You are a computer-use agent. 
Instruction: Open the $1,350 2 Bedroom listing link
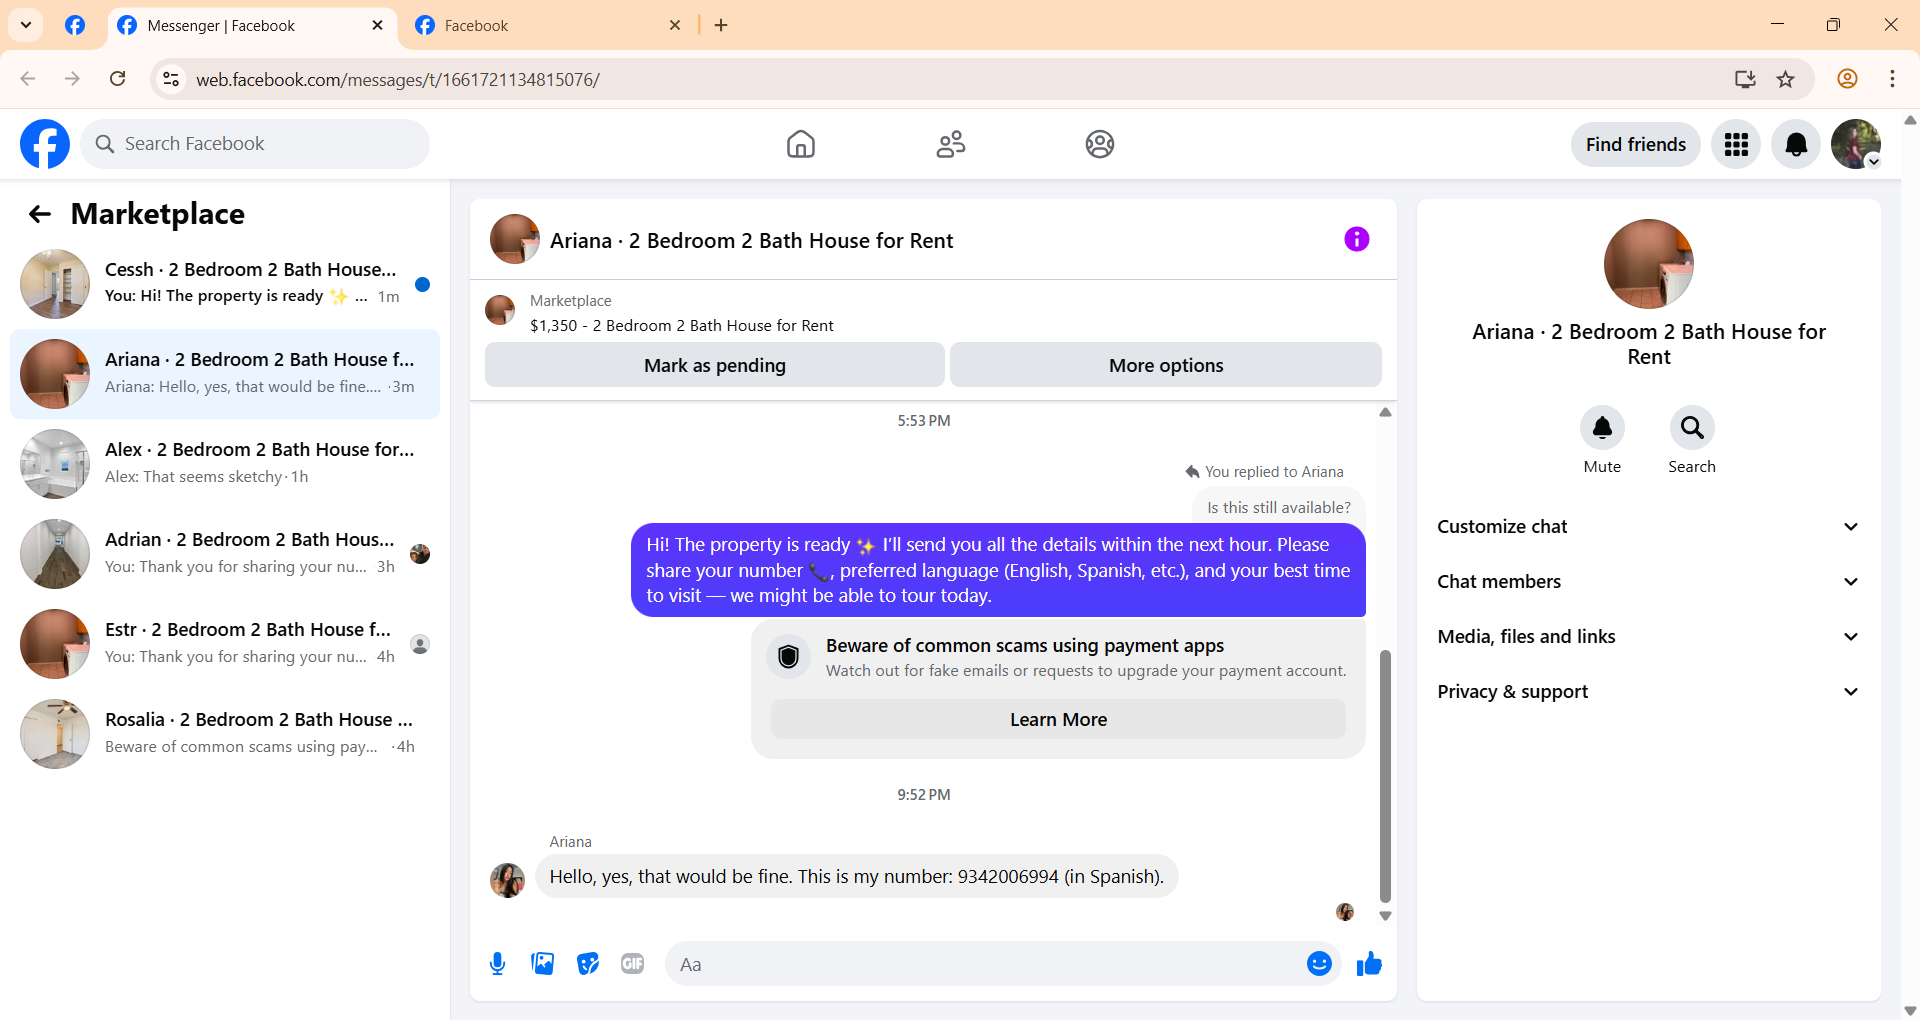pos(682,326)
